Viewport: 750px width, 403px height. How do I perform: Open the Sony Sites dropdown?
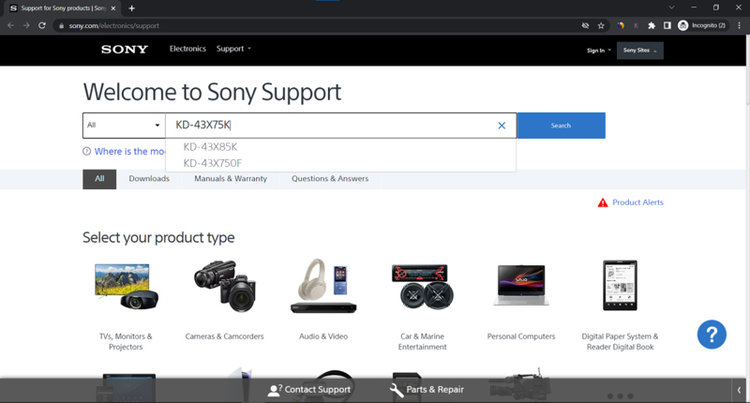640,50
